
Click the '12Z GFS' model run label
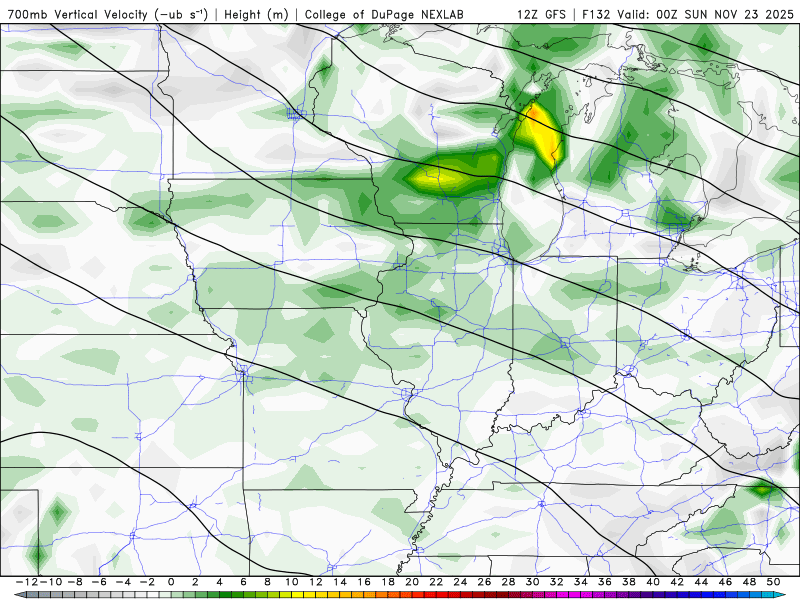(541, 14)
